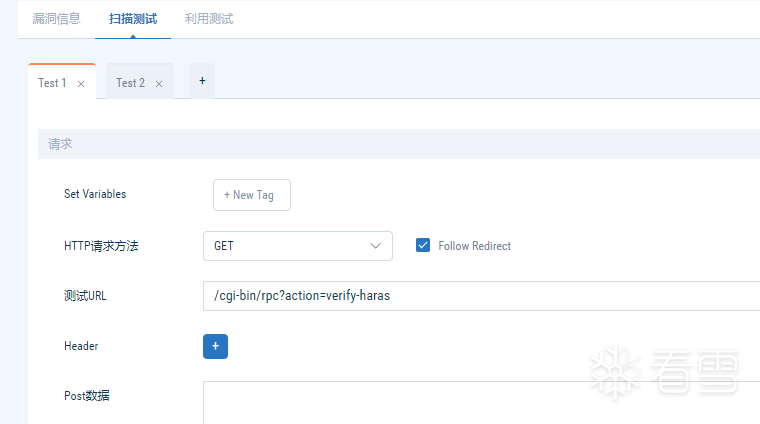Click inside the Post数据 text area
Viewport: 760px width, 424px height.
pos(480,402)
